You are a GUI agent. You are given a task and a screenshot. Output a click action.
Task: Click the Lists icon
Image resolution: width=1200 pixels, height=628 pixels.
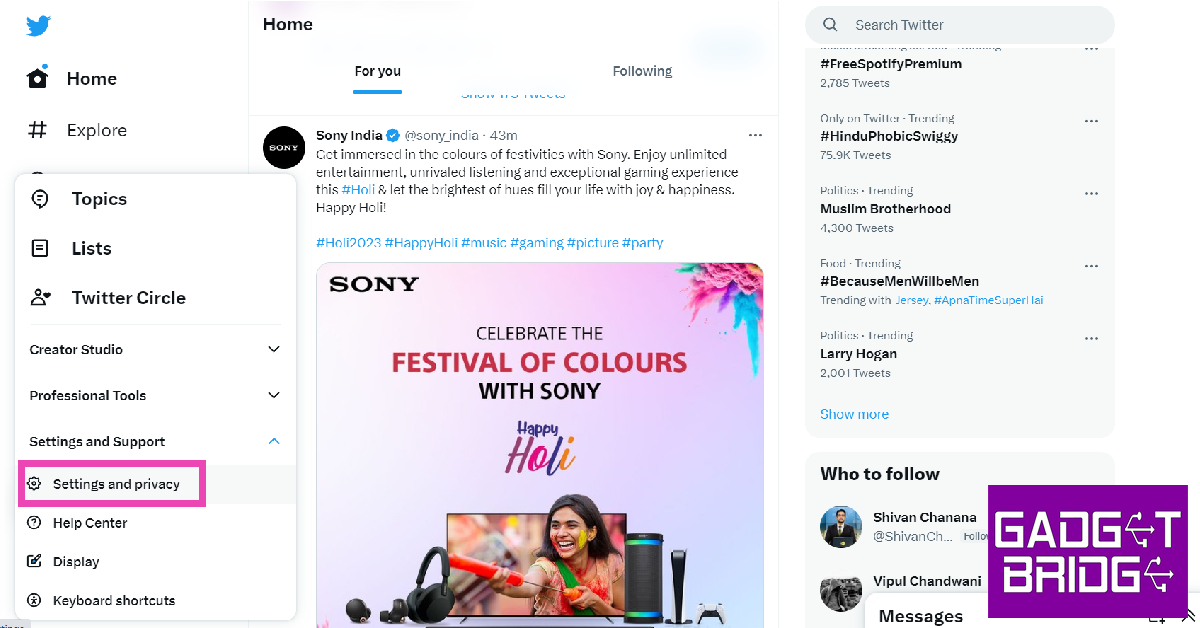coord(40,248)
